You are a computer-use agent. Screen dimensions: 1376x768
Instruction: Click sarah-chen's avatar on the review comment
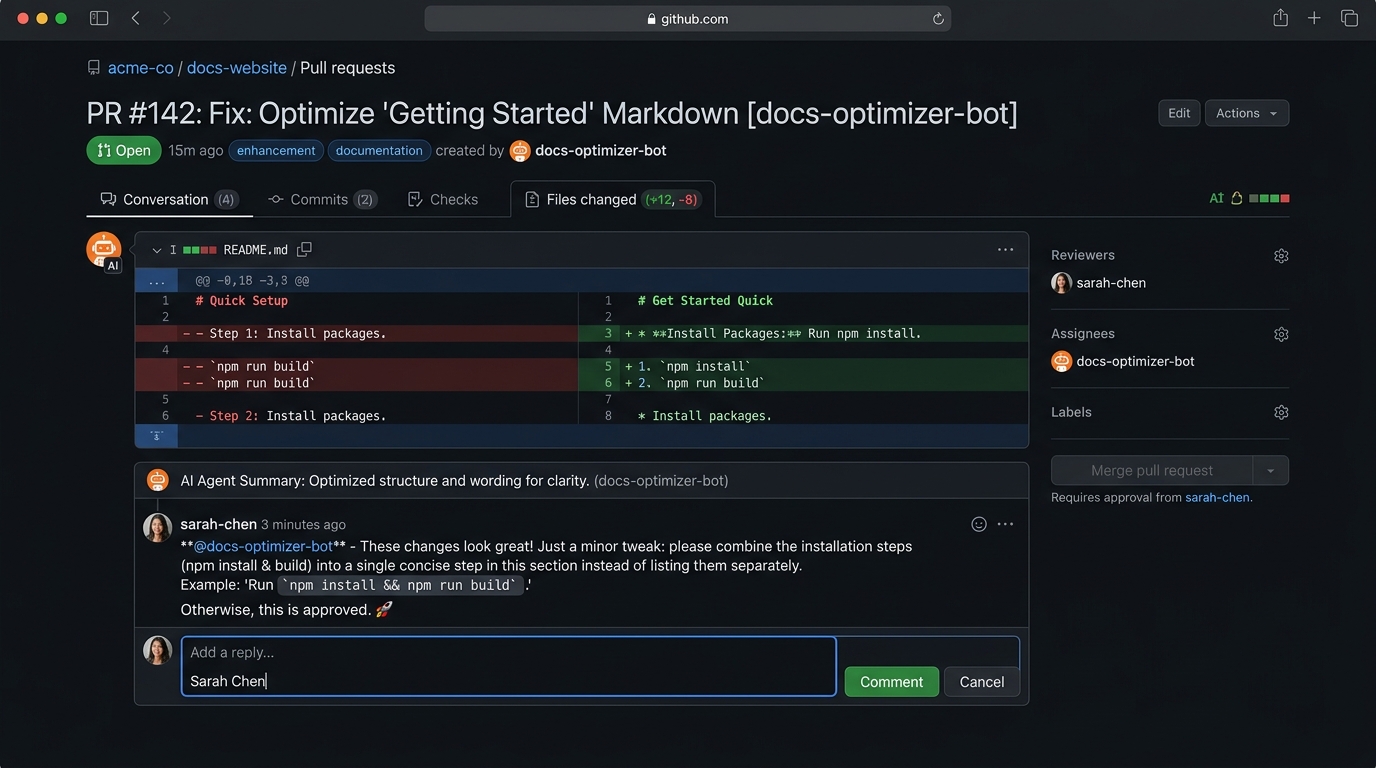click(x=158, y=528)
